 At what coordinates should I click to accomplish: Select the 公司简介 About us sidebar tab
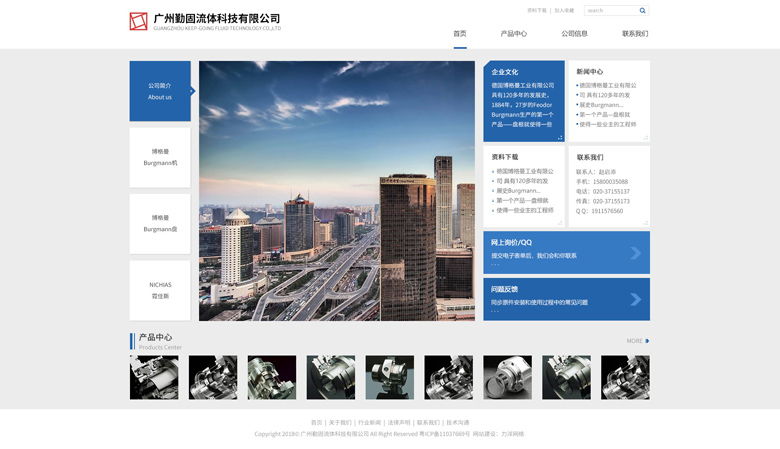pos(160,91)
